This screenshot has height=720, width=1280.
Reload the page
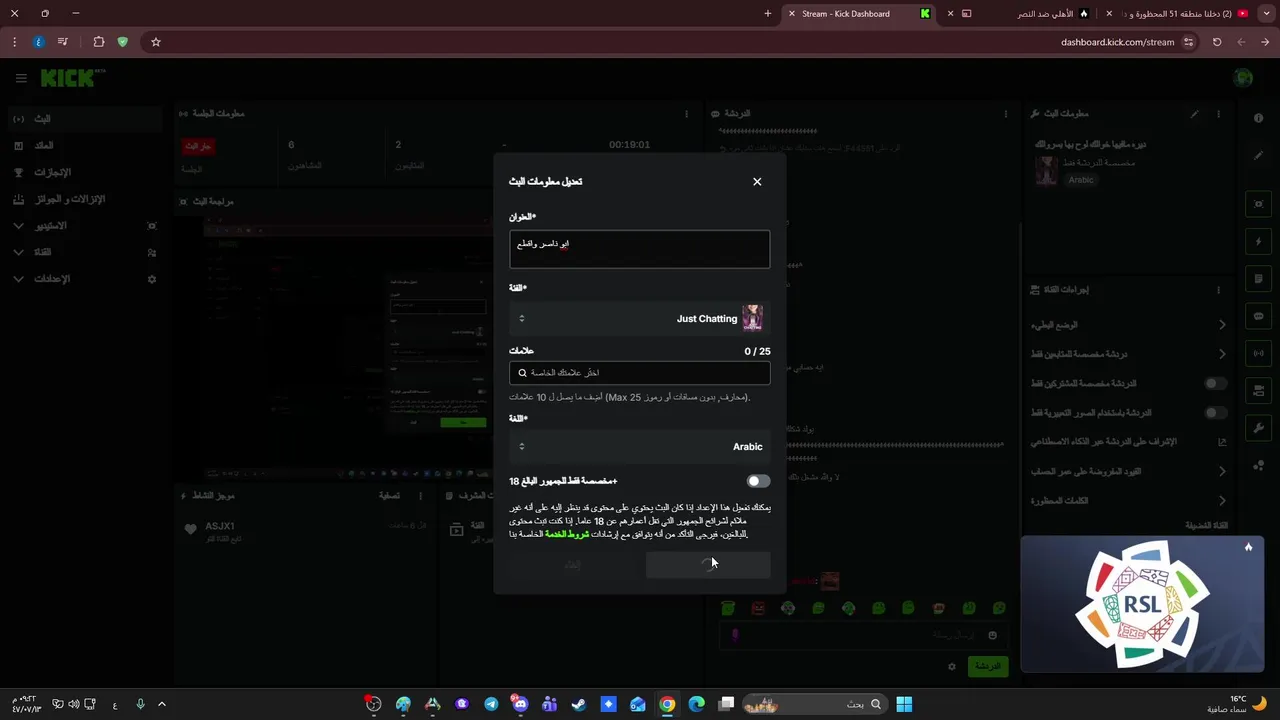point(1217,42)
